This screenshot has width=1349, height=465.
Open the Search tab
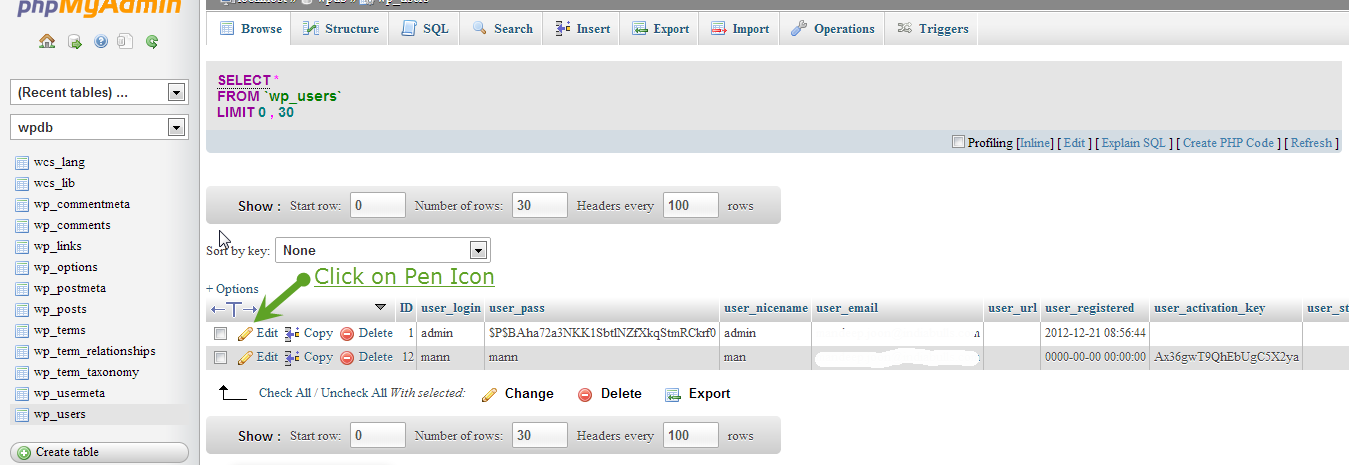[x=502, y=29]
